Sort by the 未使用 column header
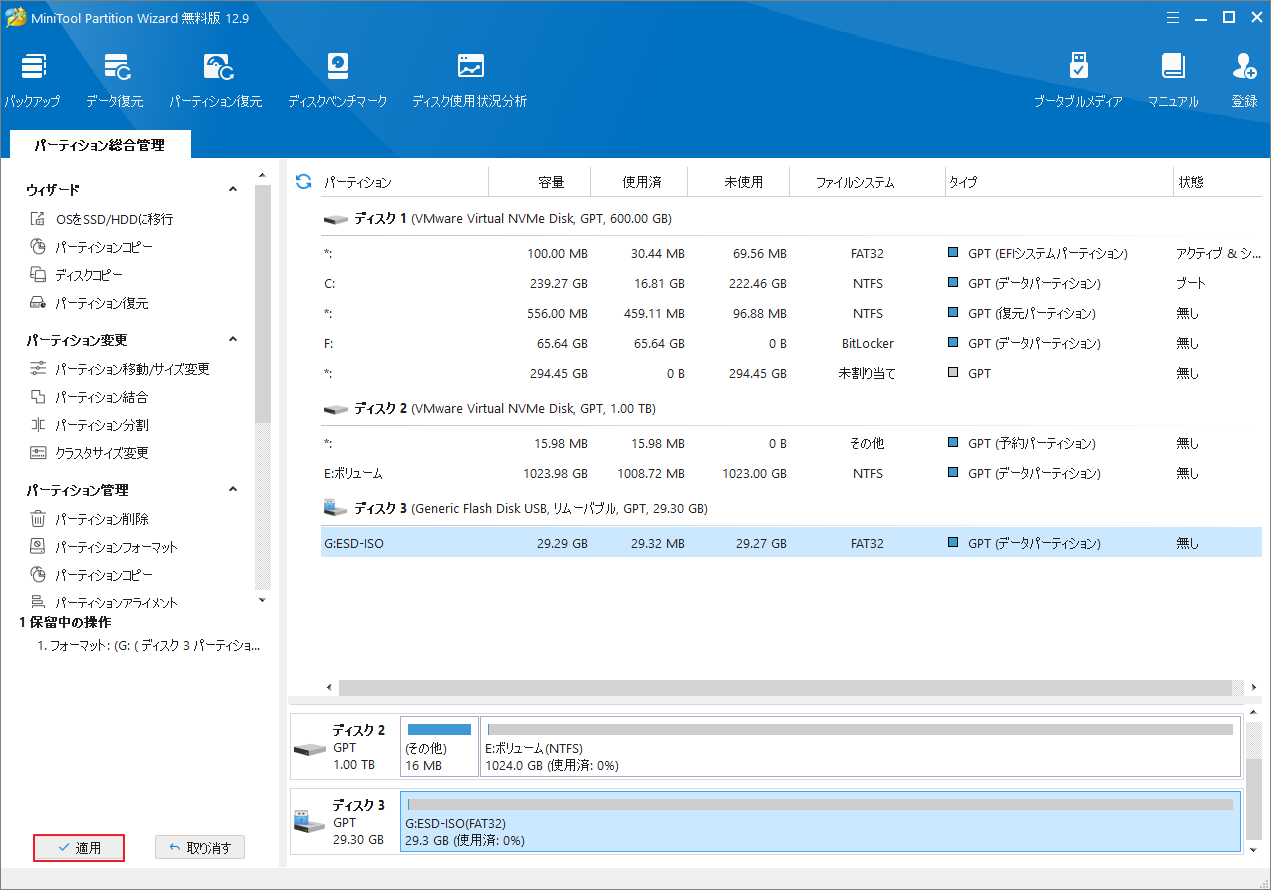 740,182
